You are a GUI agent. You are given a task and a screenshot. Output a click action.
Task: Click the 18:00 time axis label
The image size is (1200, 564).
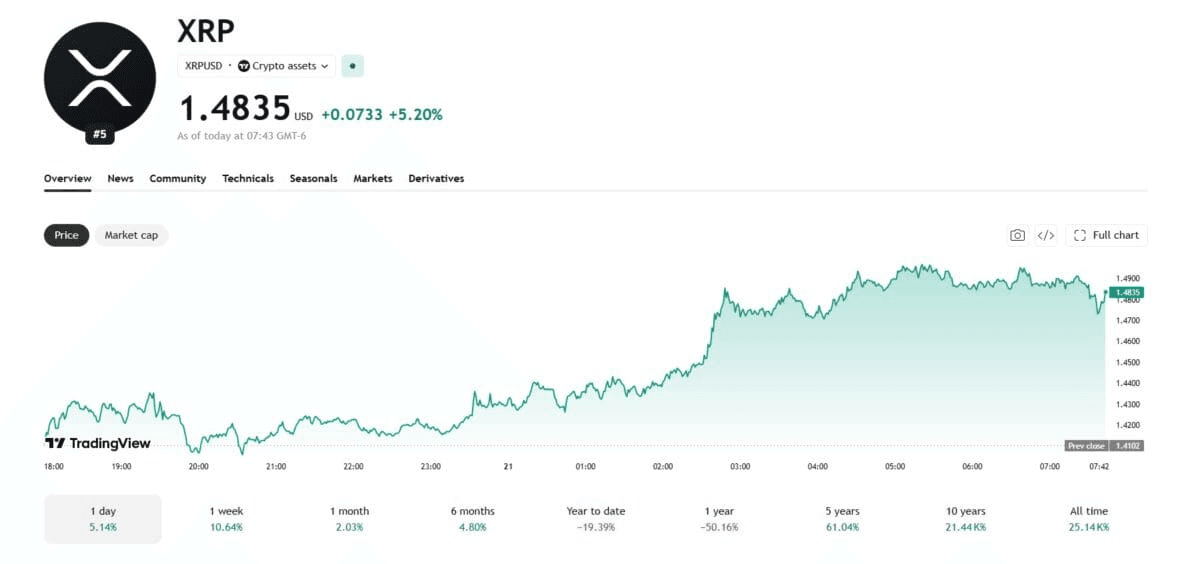point(54,466)
